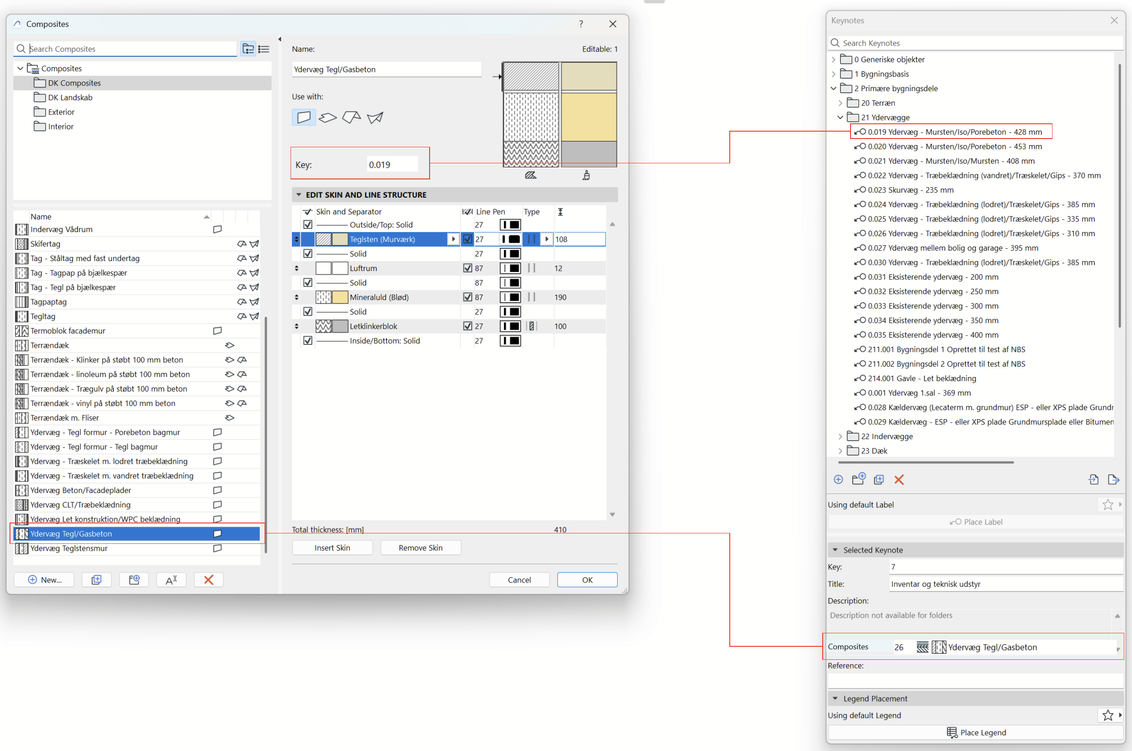Add new keynote folder icon
The image size is (1132, 751).
(x=858, y=479)
